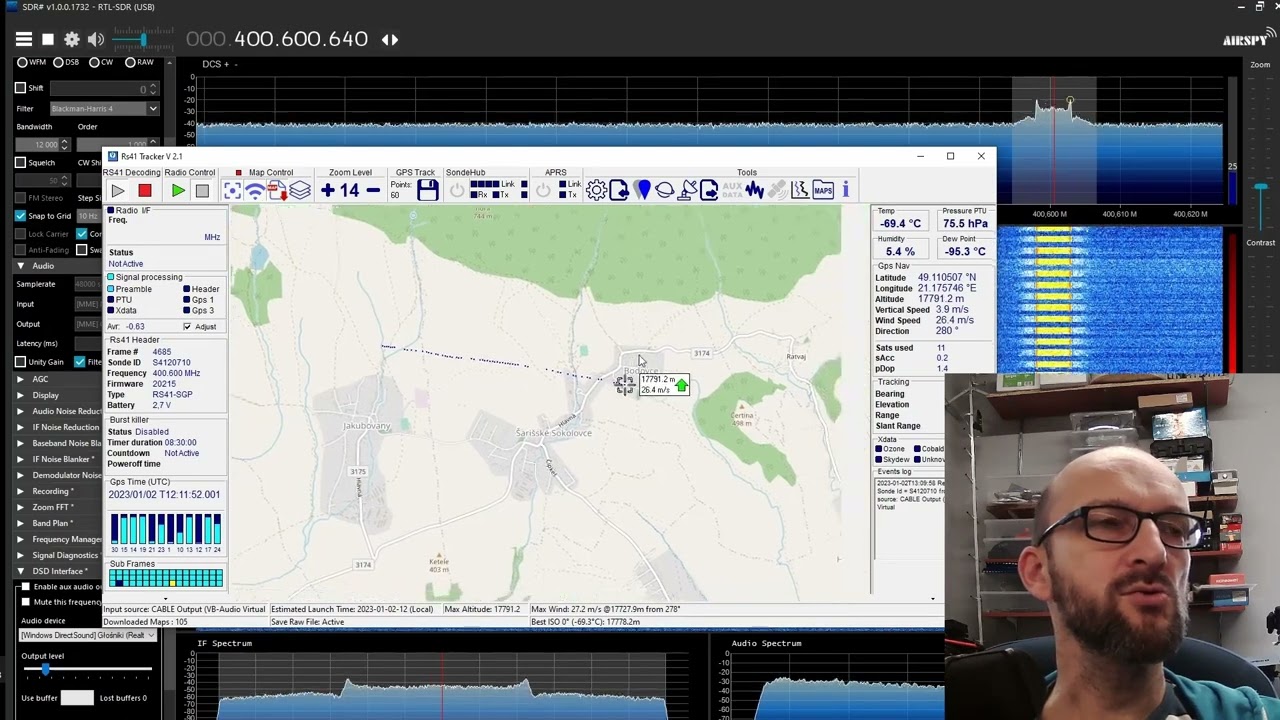This screenshot has width=1280, height=720.
Task: Adjust the DSD Output level slider
Action: point(45,669)
